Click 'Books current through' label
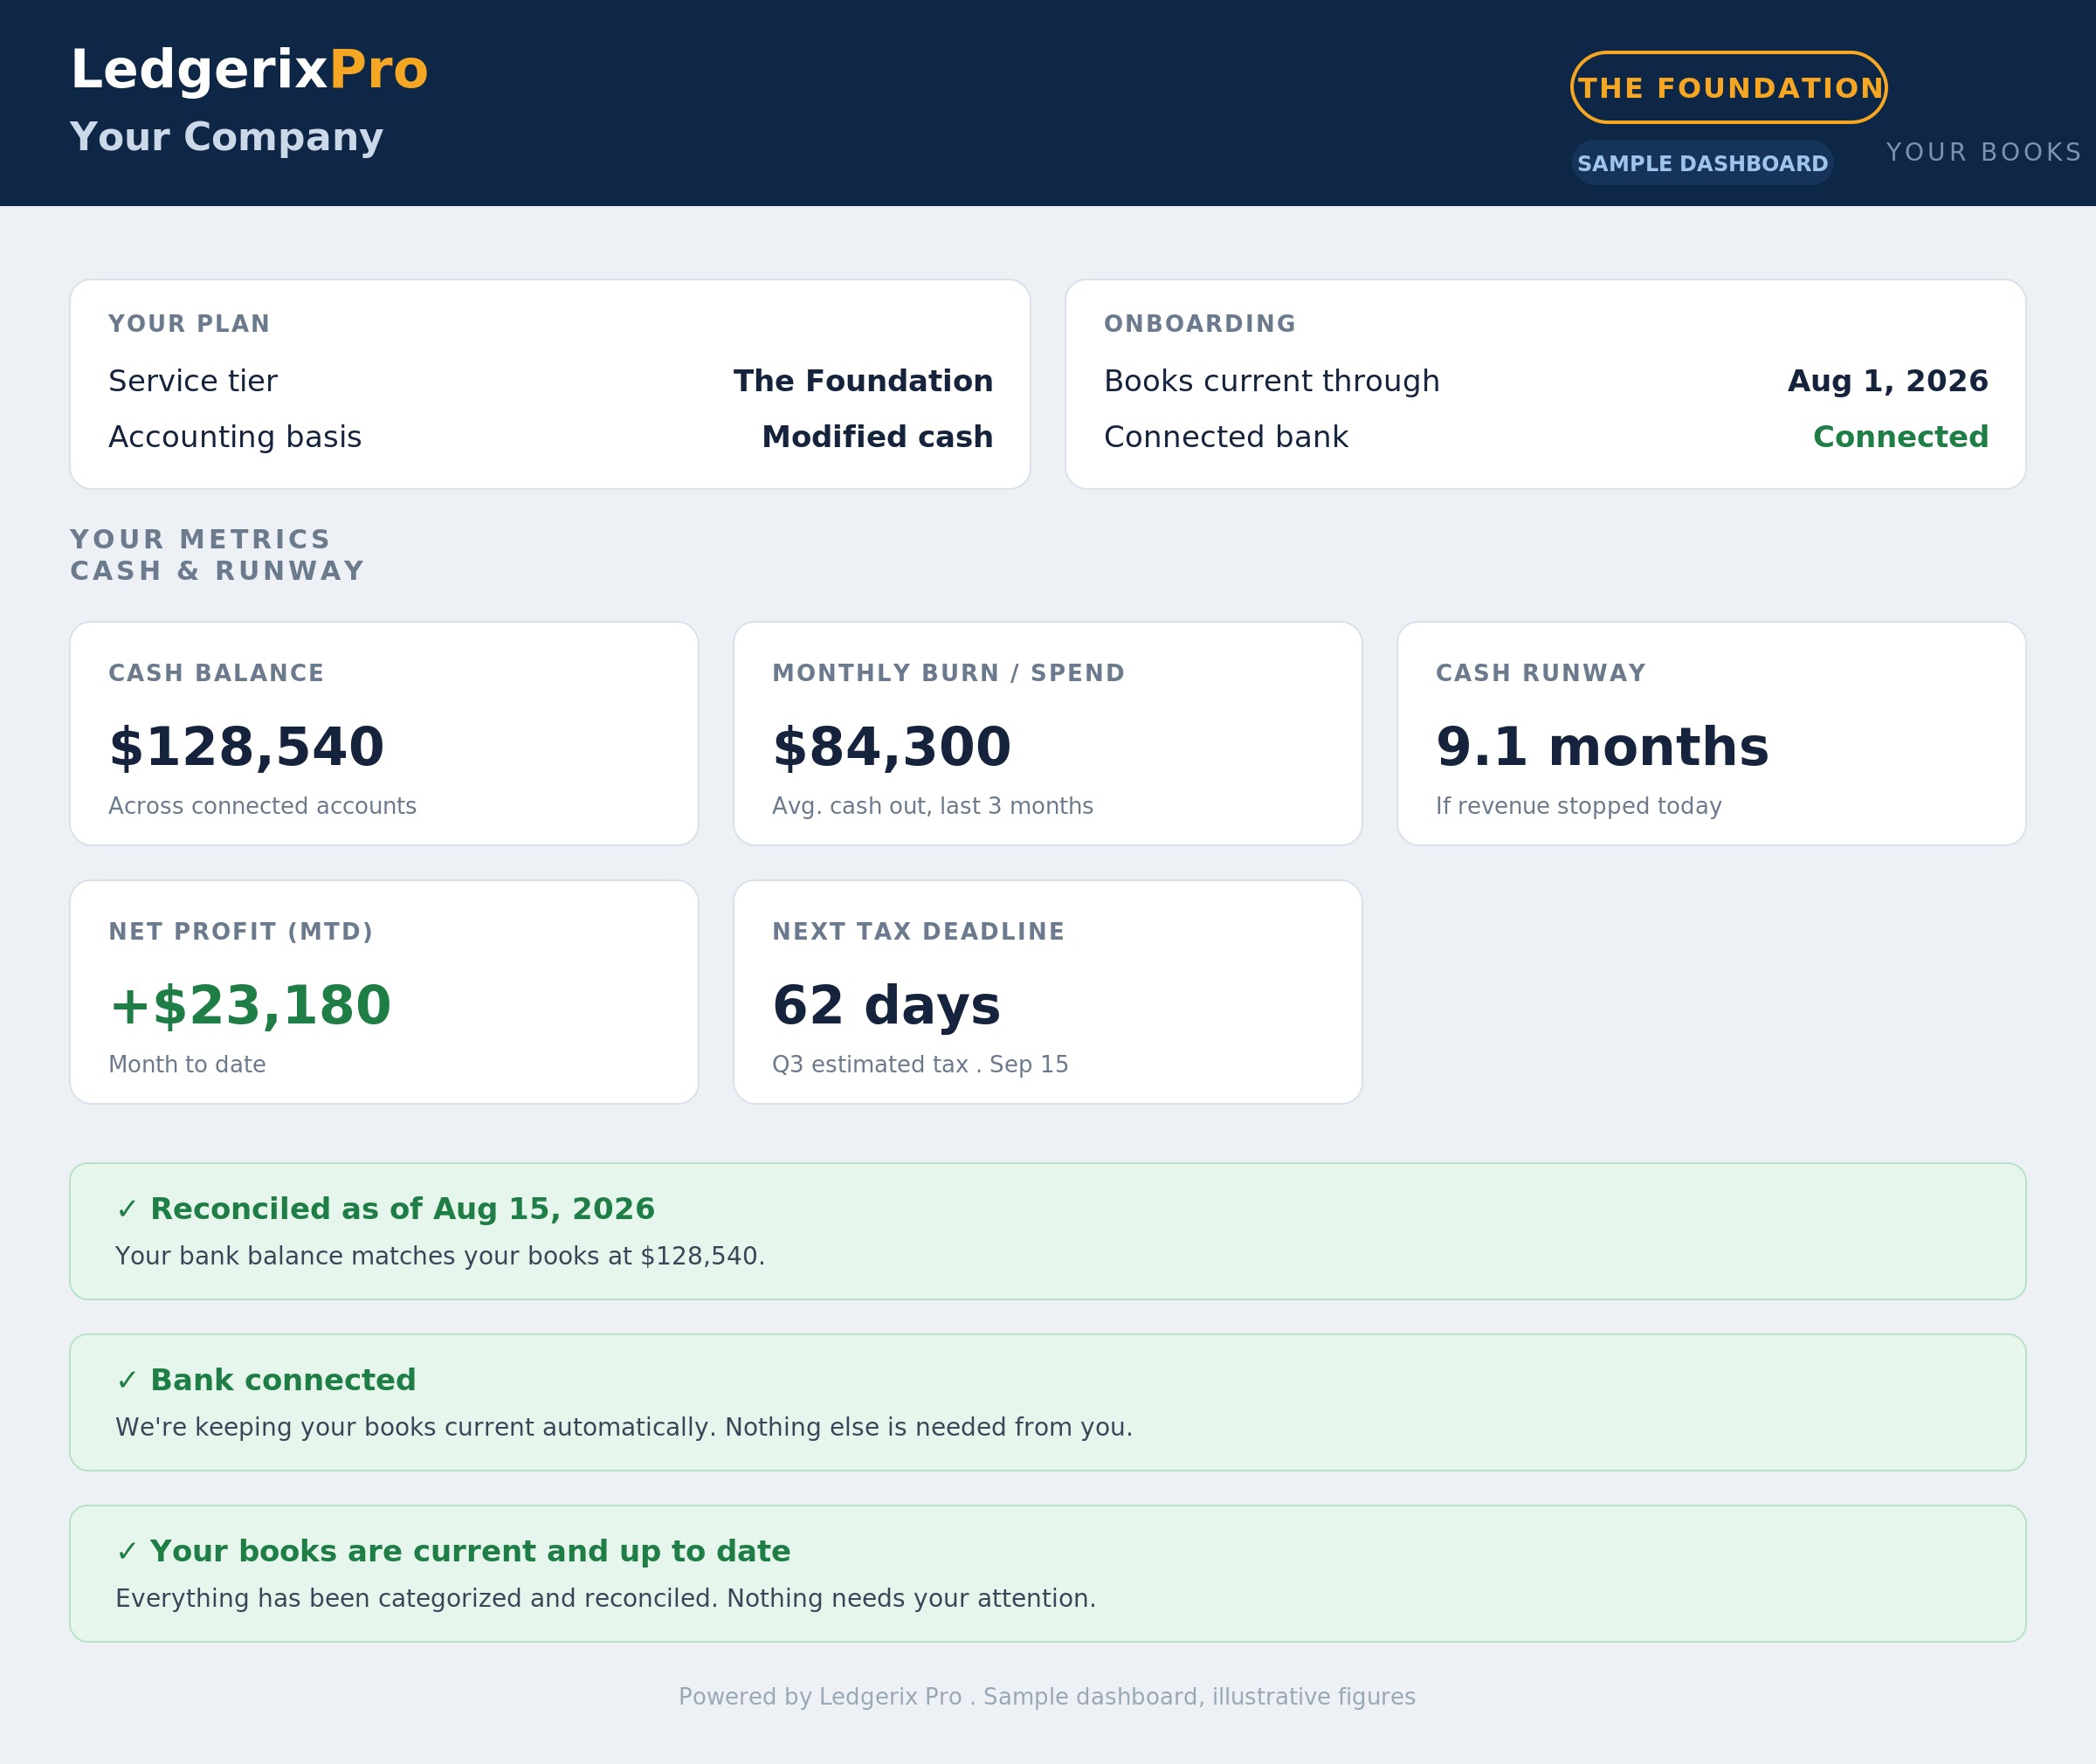Screen dimensions: 2096x1764 [1272, 381]
